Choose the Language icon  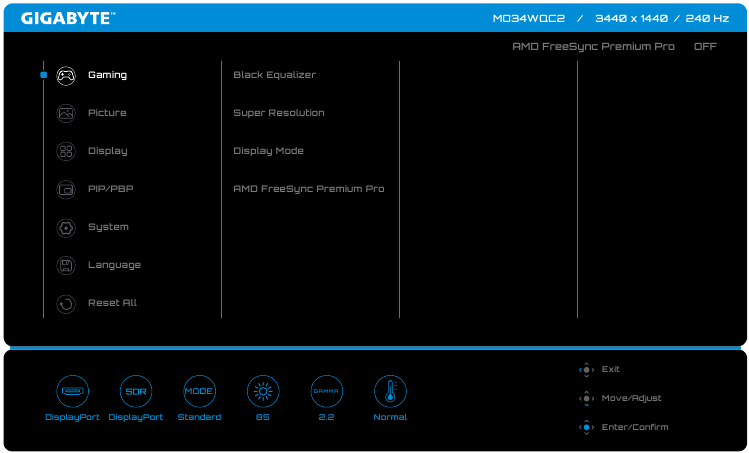[66, 265]
